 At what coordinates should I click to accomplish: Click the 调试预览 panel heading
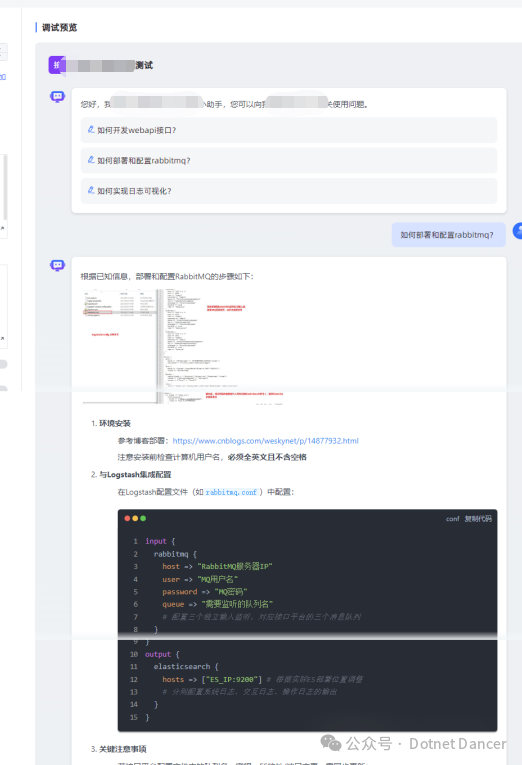pyautogui.click(x=60, y=27)
